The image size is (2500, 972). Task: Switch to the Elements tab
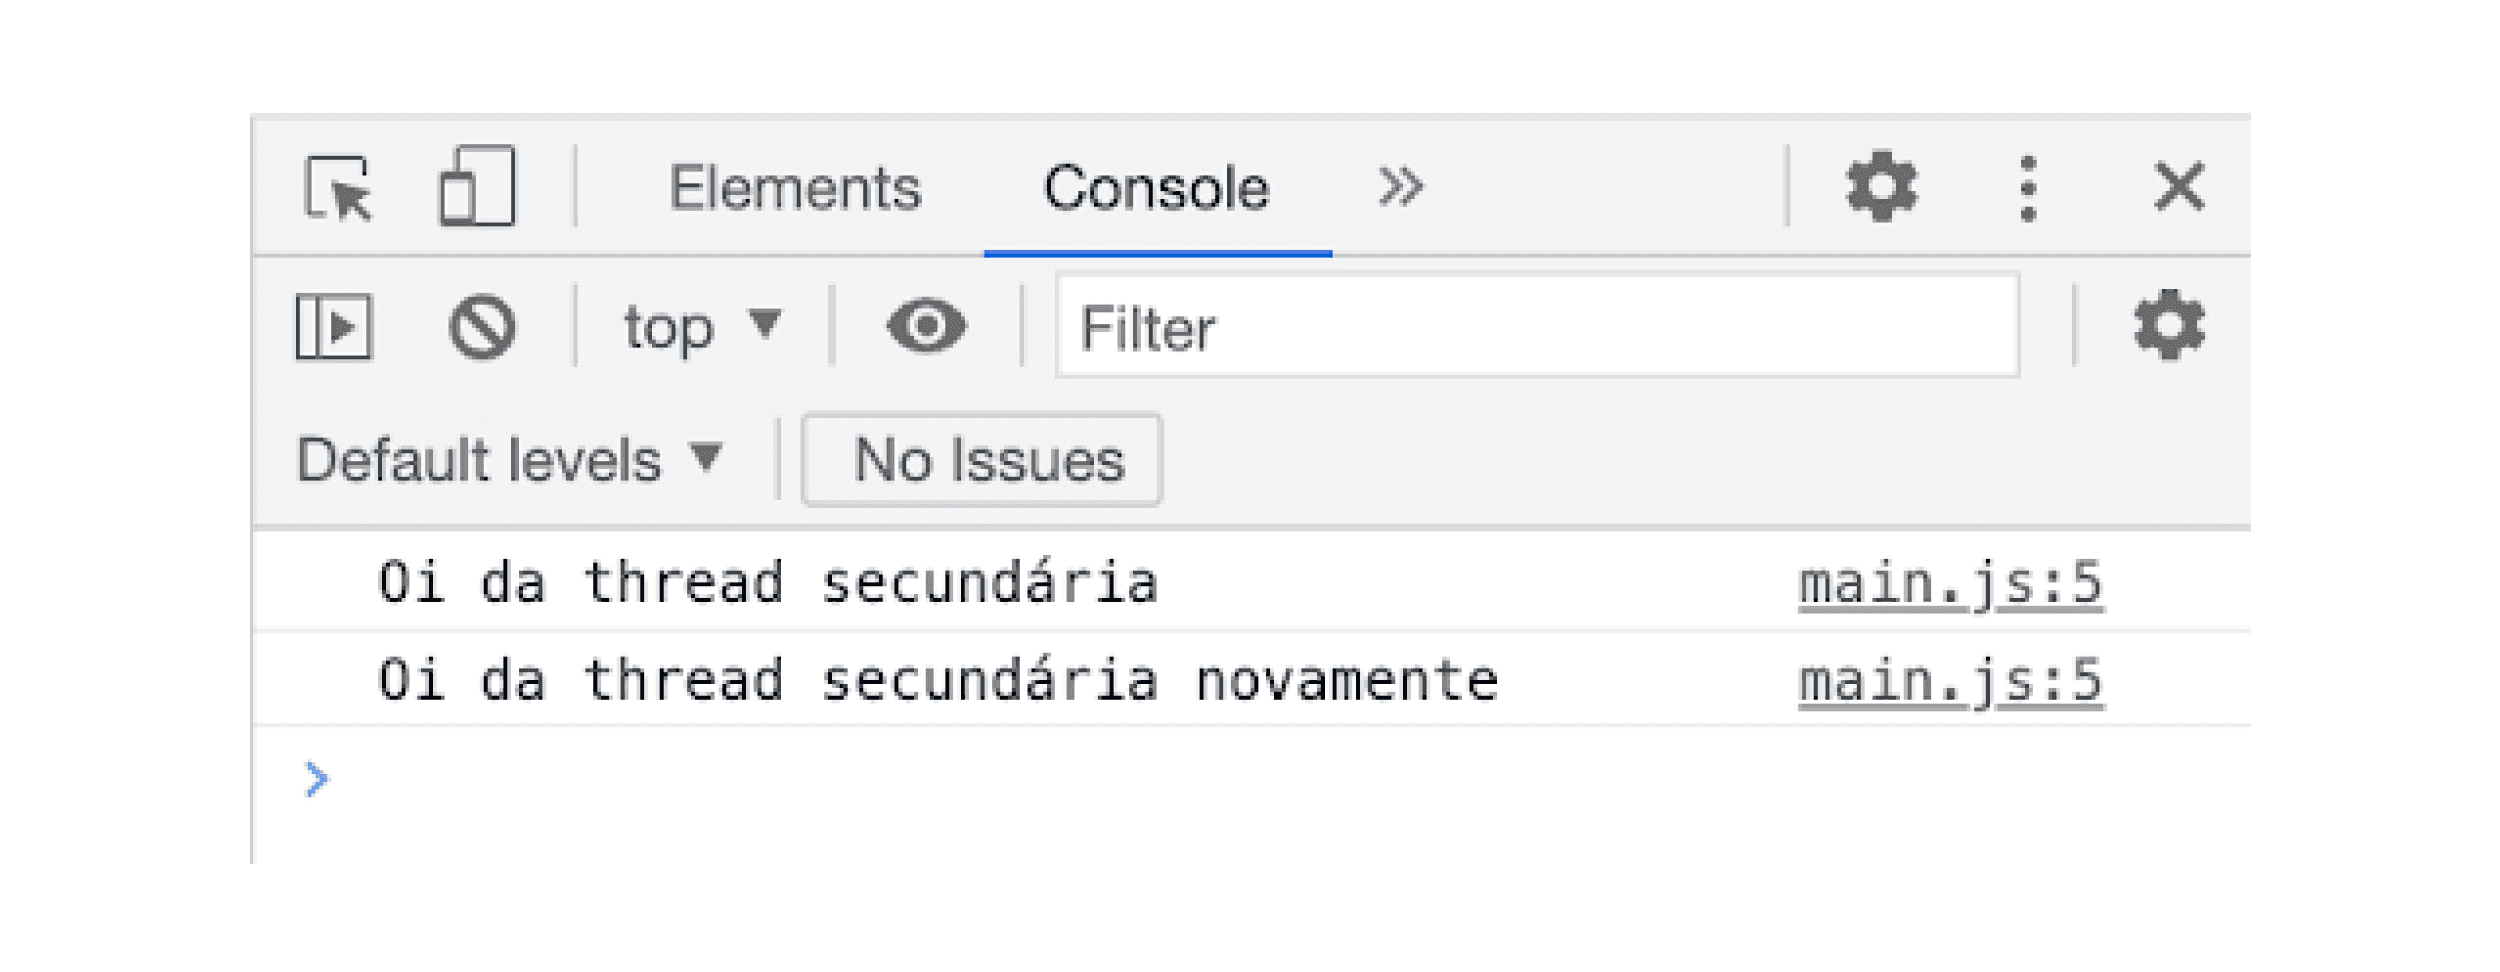click(x=795, y=188)
